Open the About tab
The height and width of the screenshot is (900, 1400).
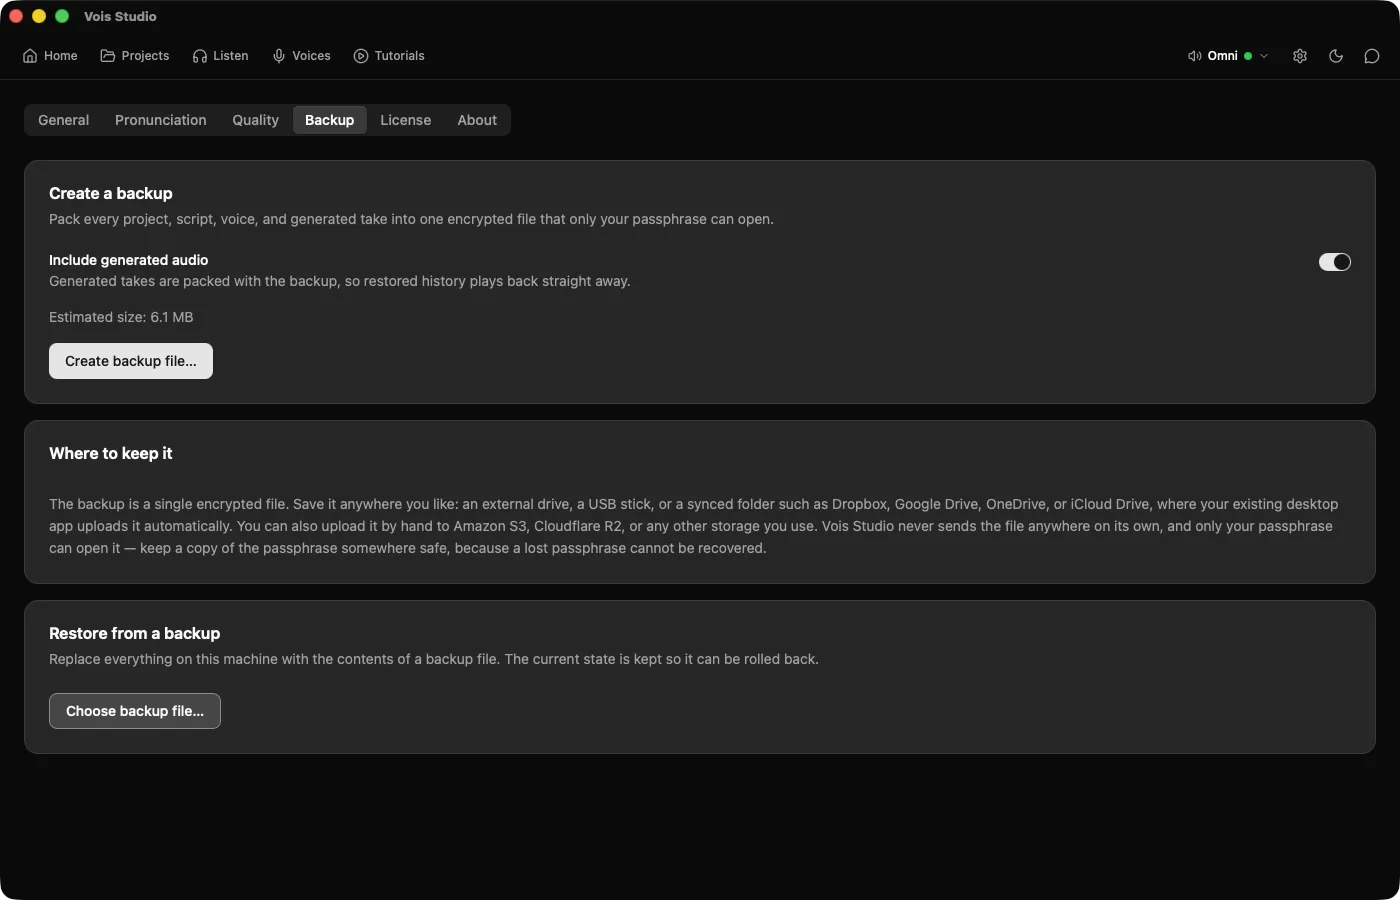pyautogui.click(x=477, y=120)
